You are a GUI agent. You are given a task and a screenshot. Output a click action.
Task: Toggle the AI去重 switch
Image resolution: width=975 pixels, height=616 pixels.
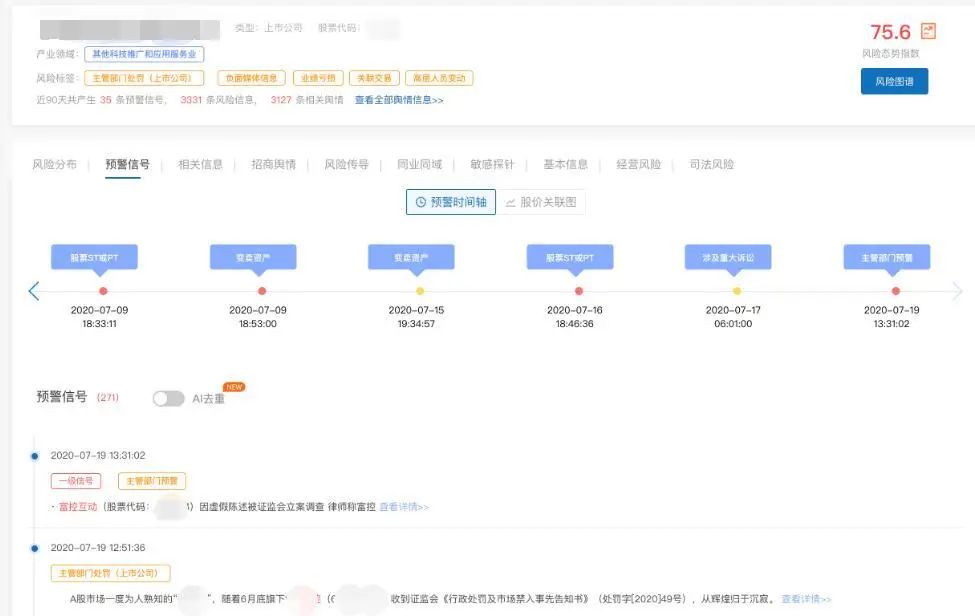(168, 398)
